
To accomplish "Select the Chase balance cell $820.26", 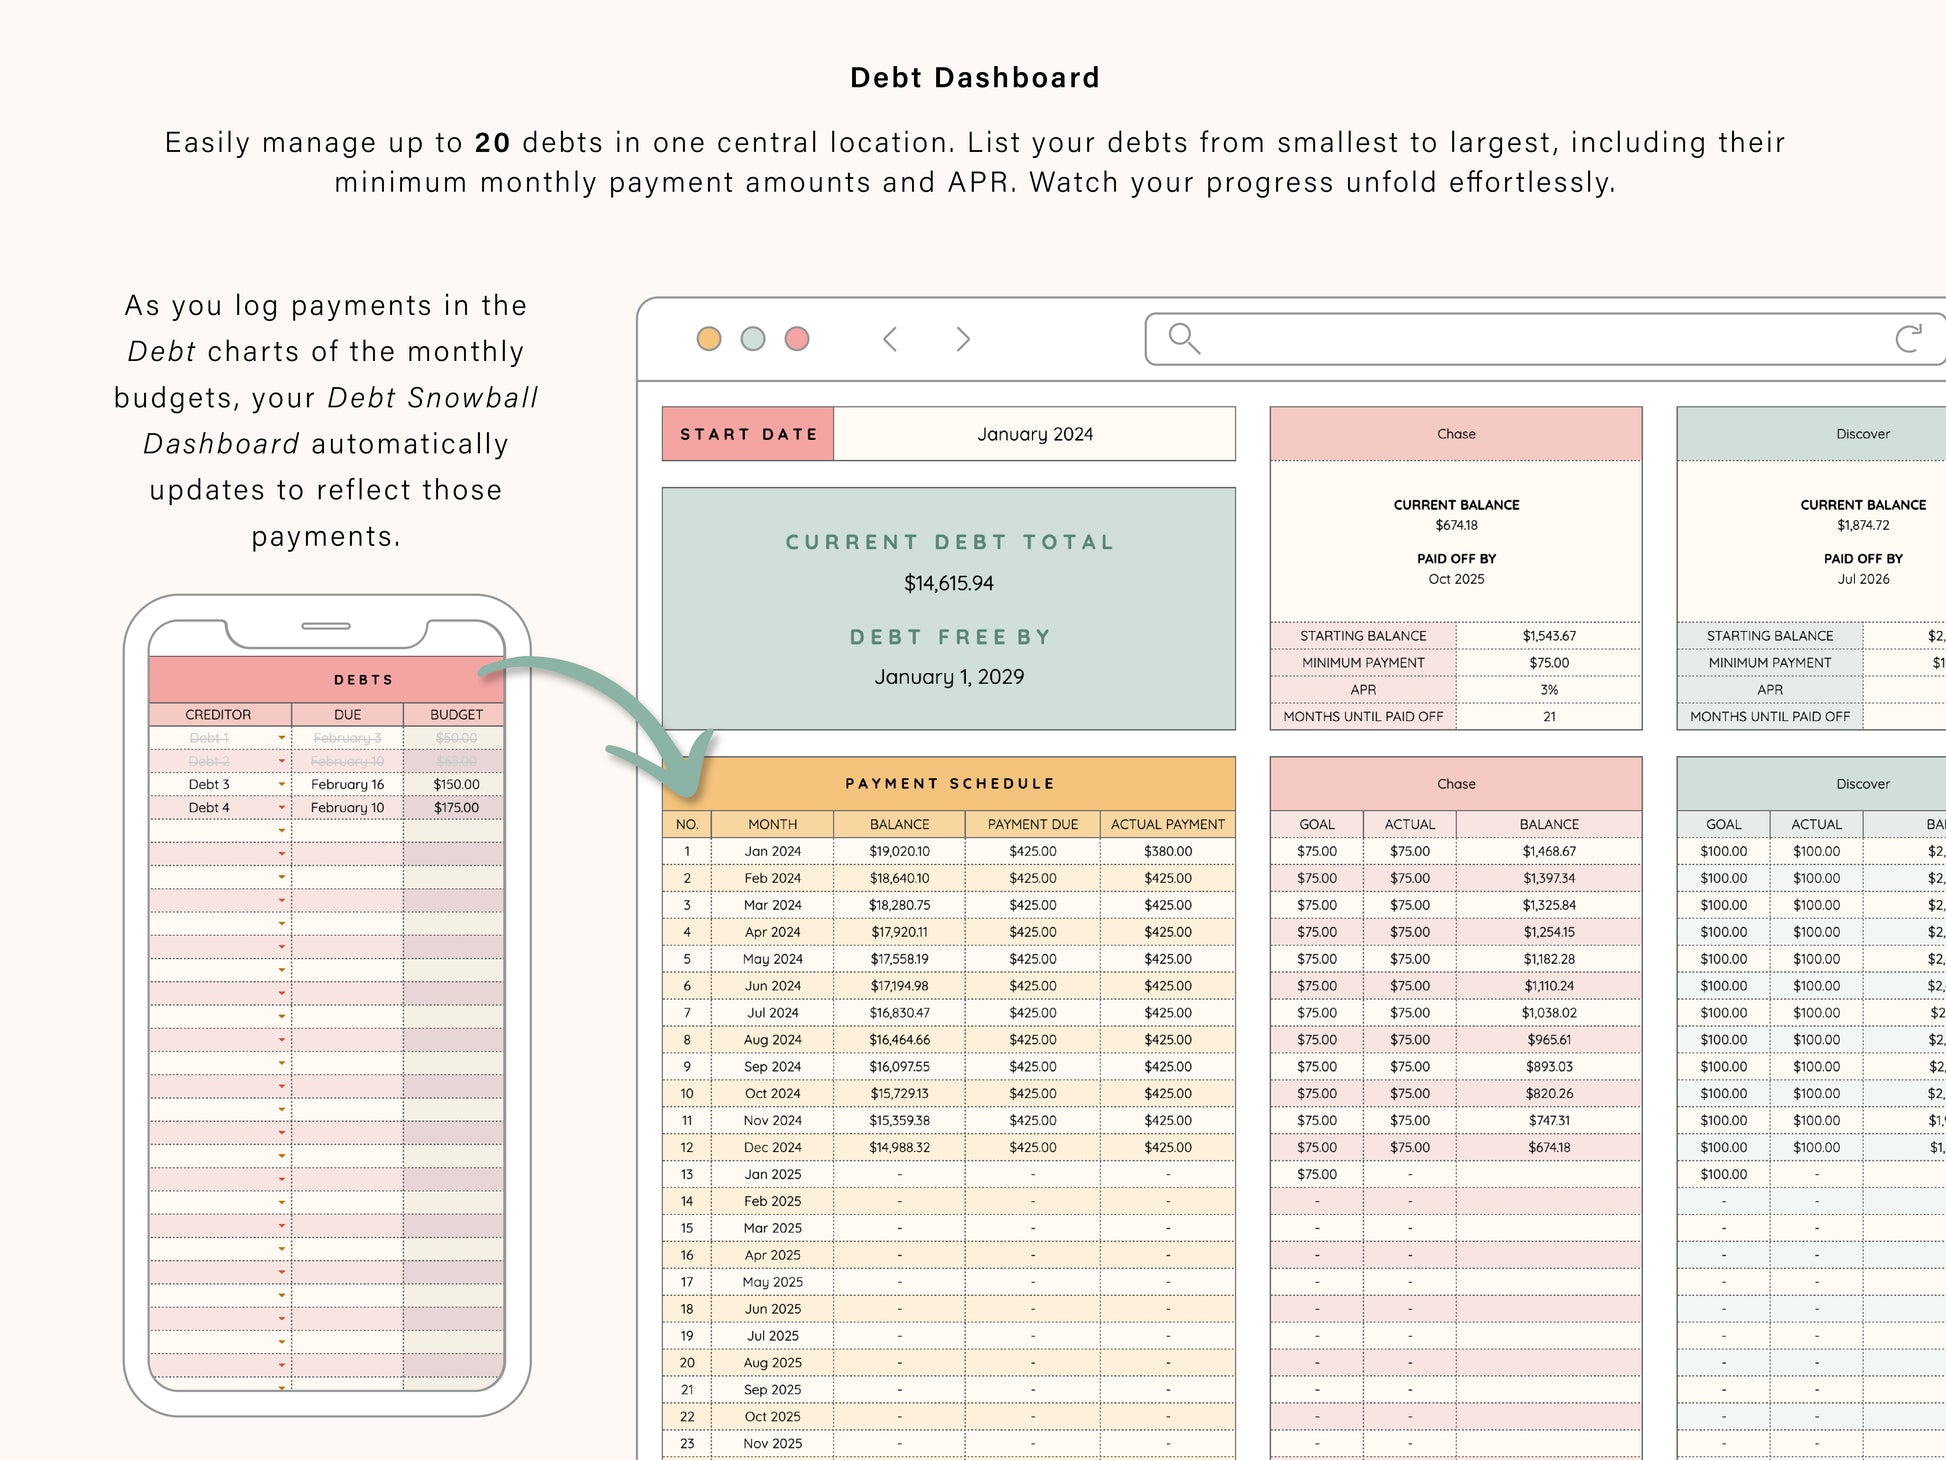I will pyautogui.click(x=1549, y=1094).
